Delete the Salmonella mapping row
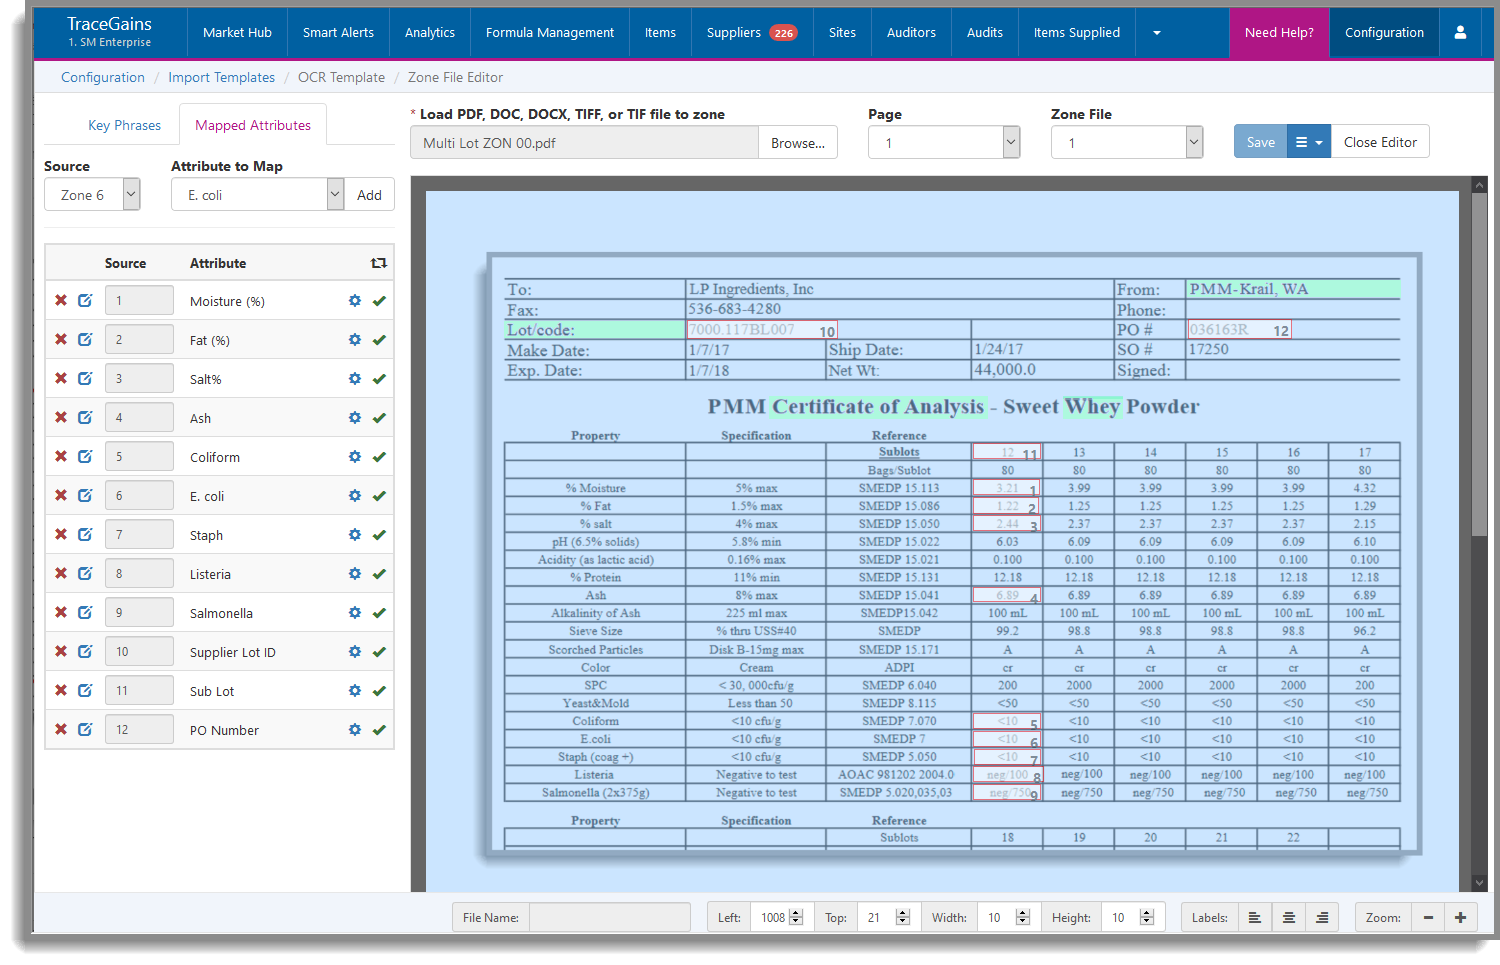 coord(61,613)
